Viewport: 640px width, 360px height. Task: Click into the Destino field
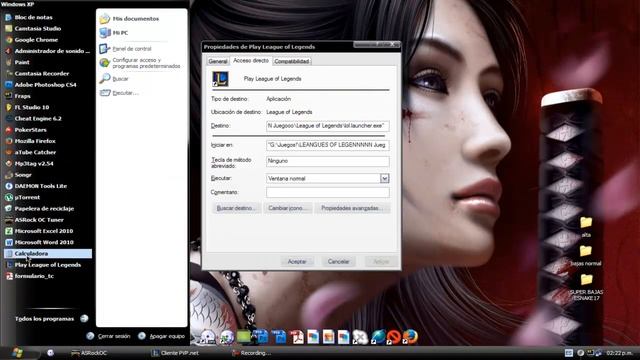[328, 126]
